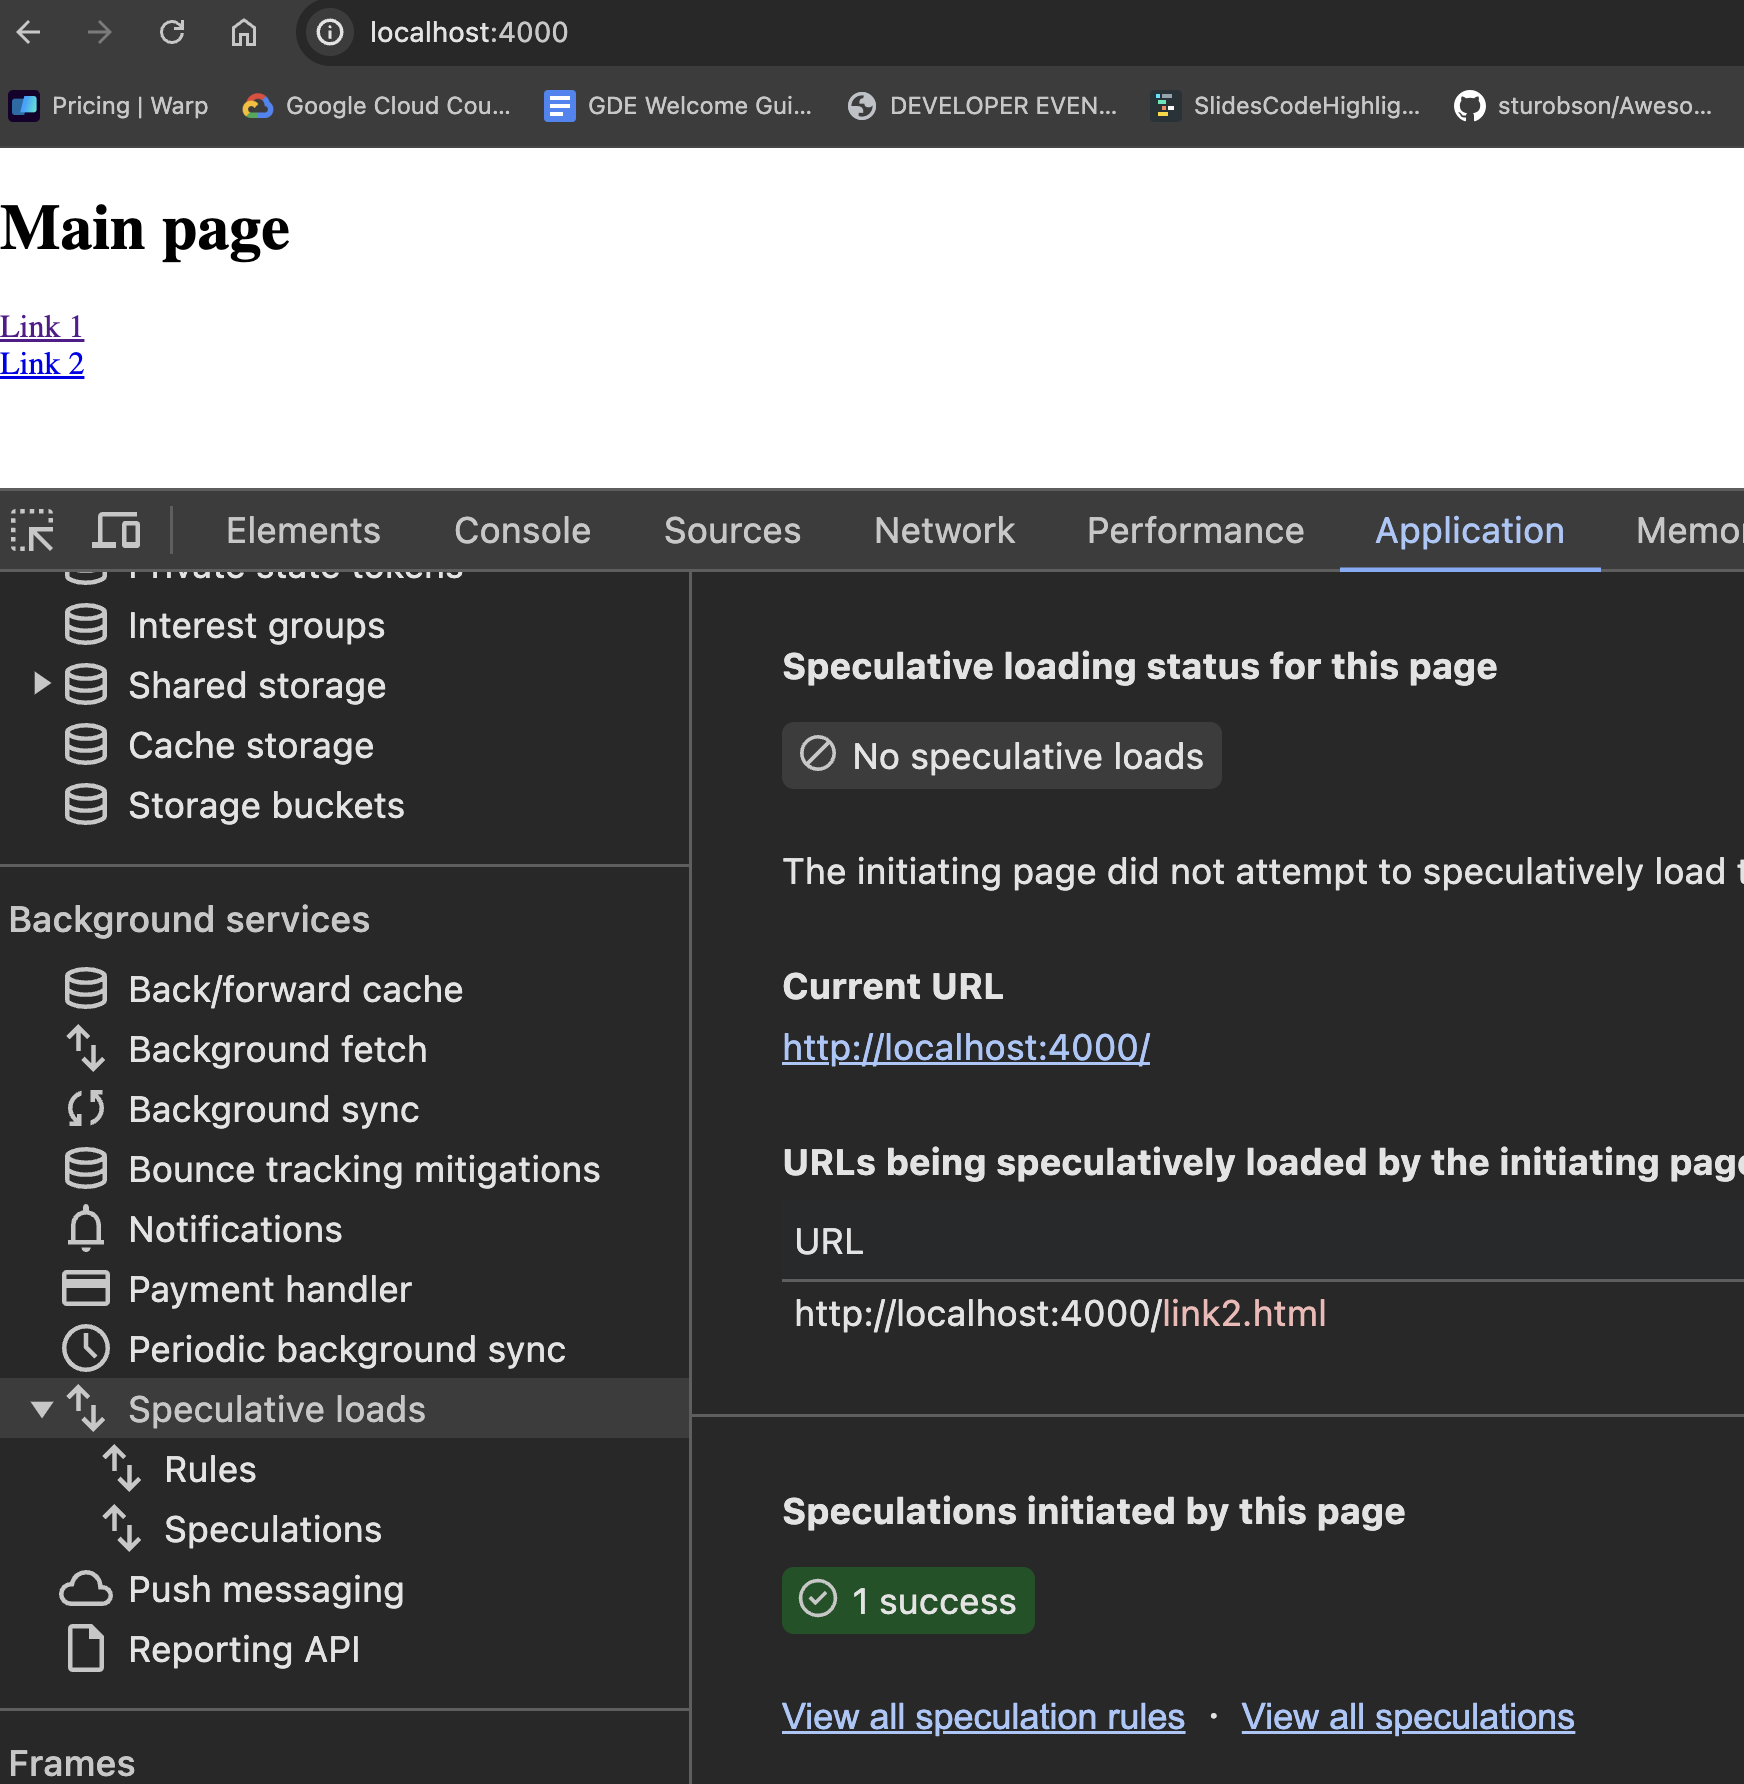Toggle the device toolbar icon
The height and width of the screenshot is (1784, 1744).
click(116, 530)
